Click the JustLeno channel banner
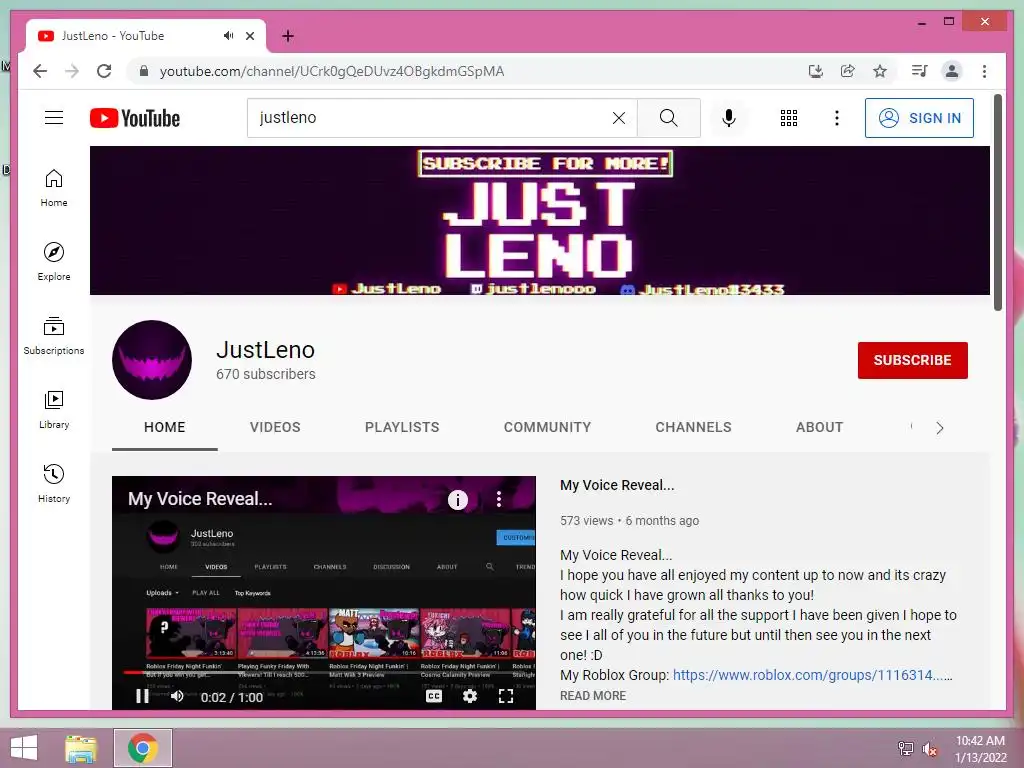Viewport: 1024px width, 768px height. 539,220
